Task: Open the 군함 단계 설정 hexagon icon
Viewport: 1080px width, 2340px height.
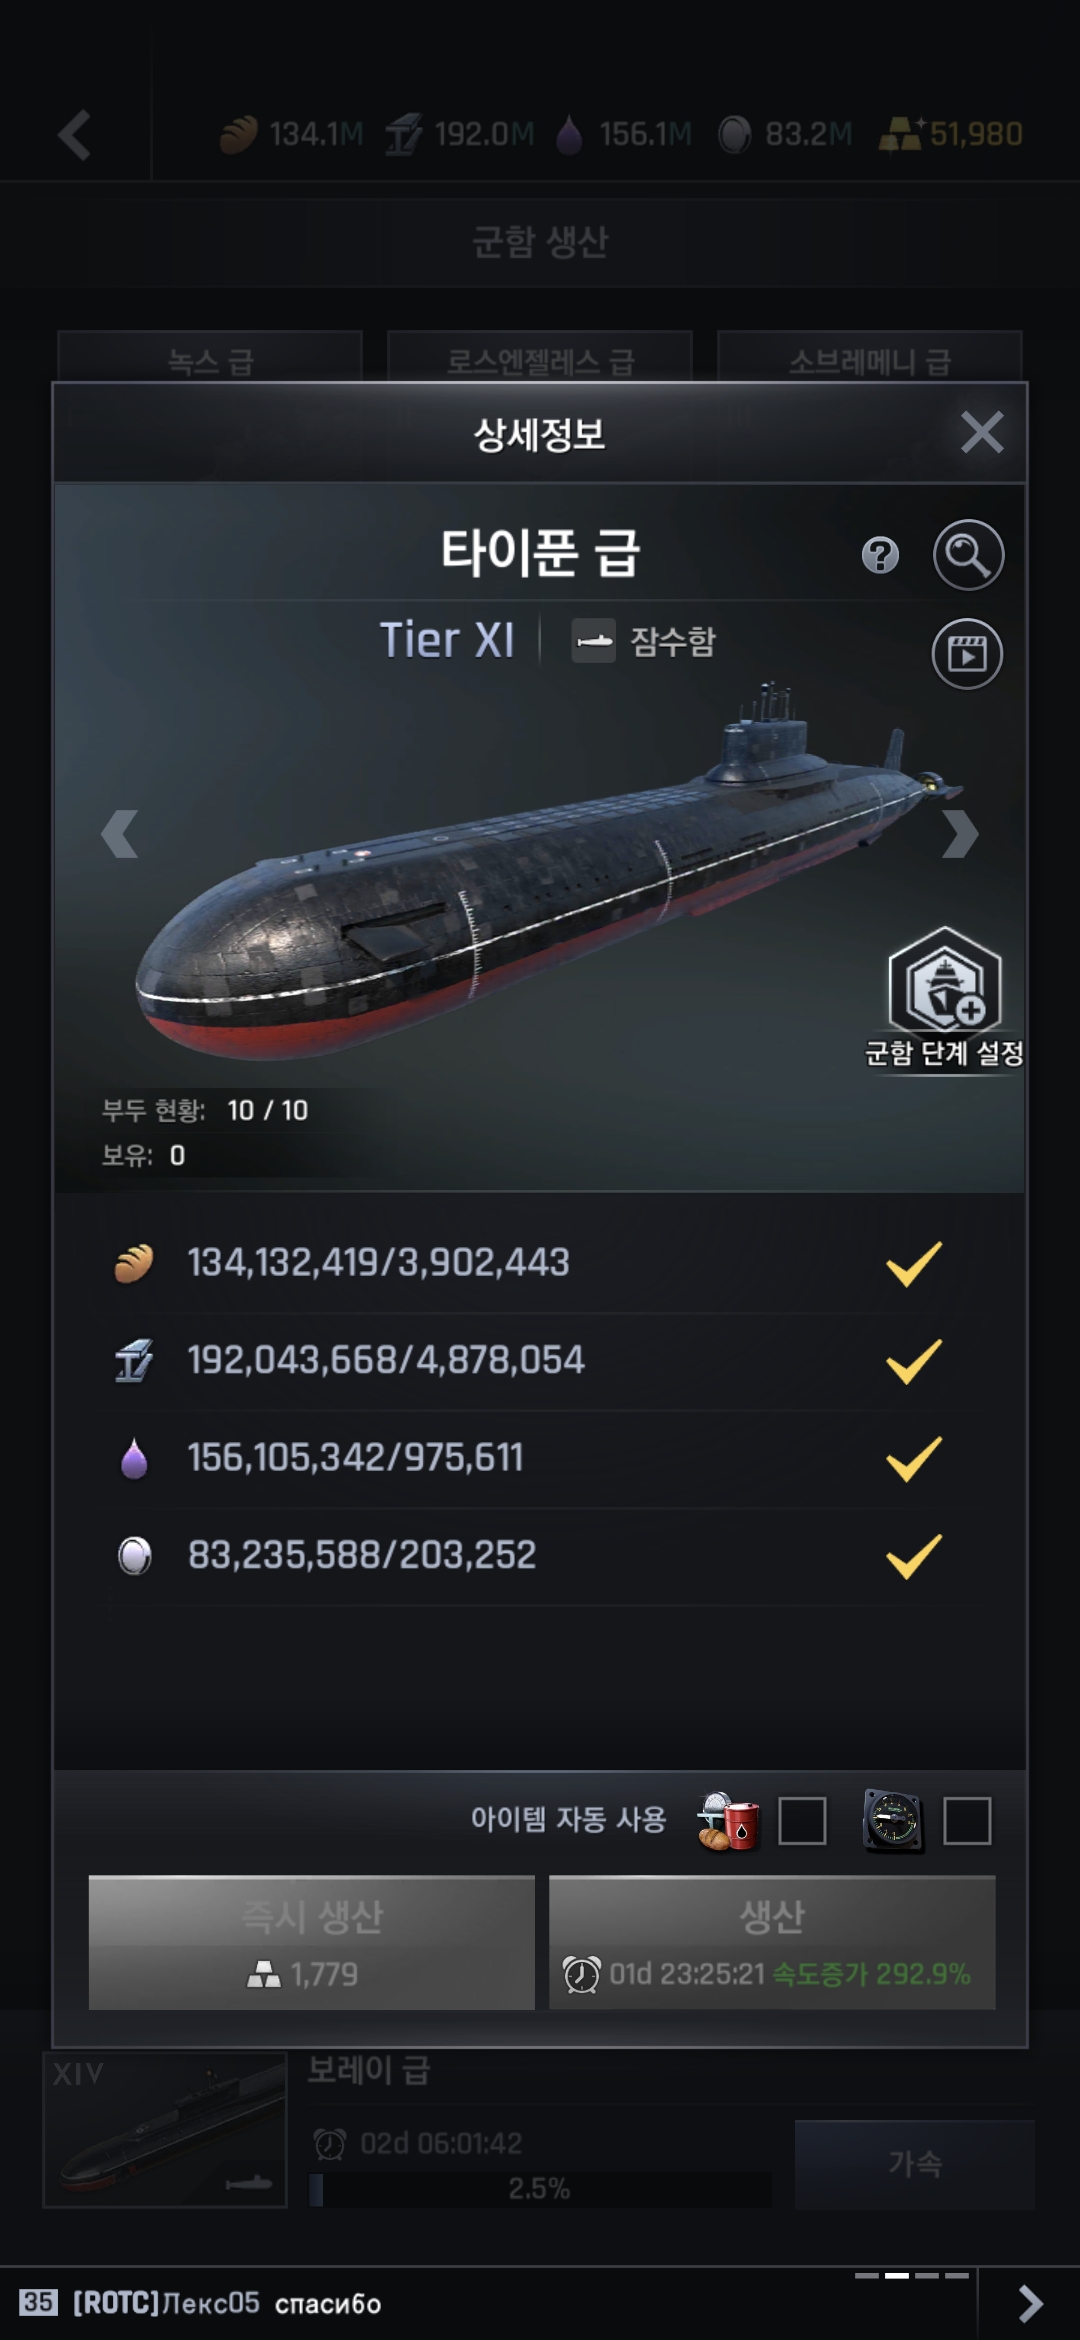Action: [945, 982]
